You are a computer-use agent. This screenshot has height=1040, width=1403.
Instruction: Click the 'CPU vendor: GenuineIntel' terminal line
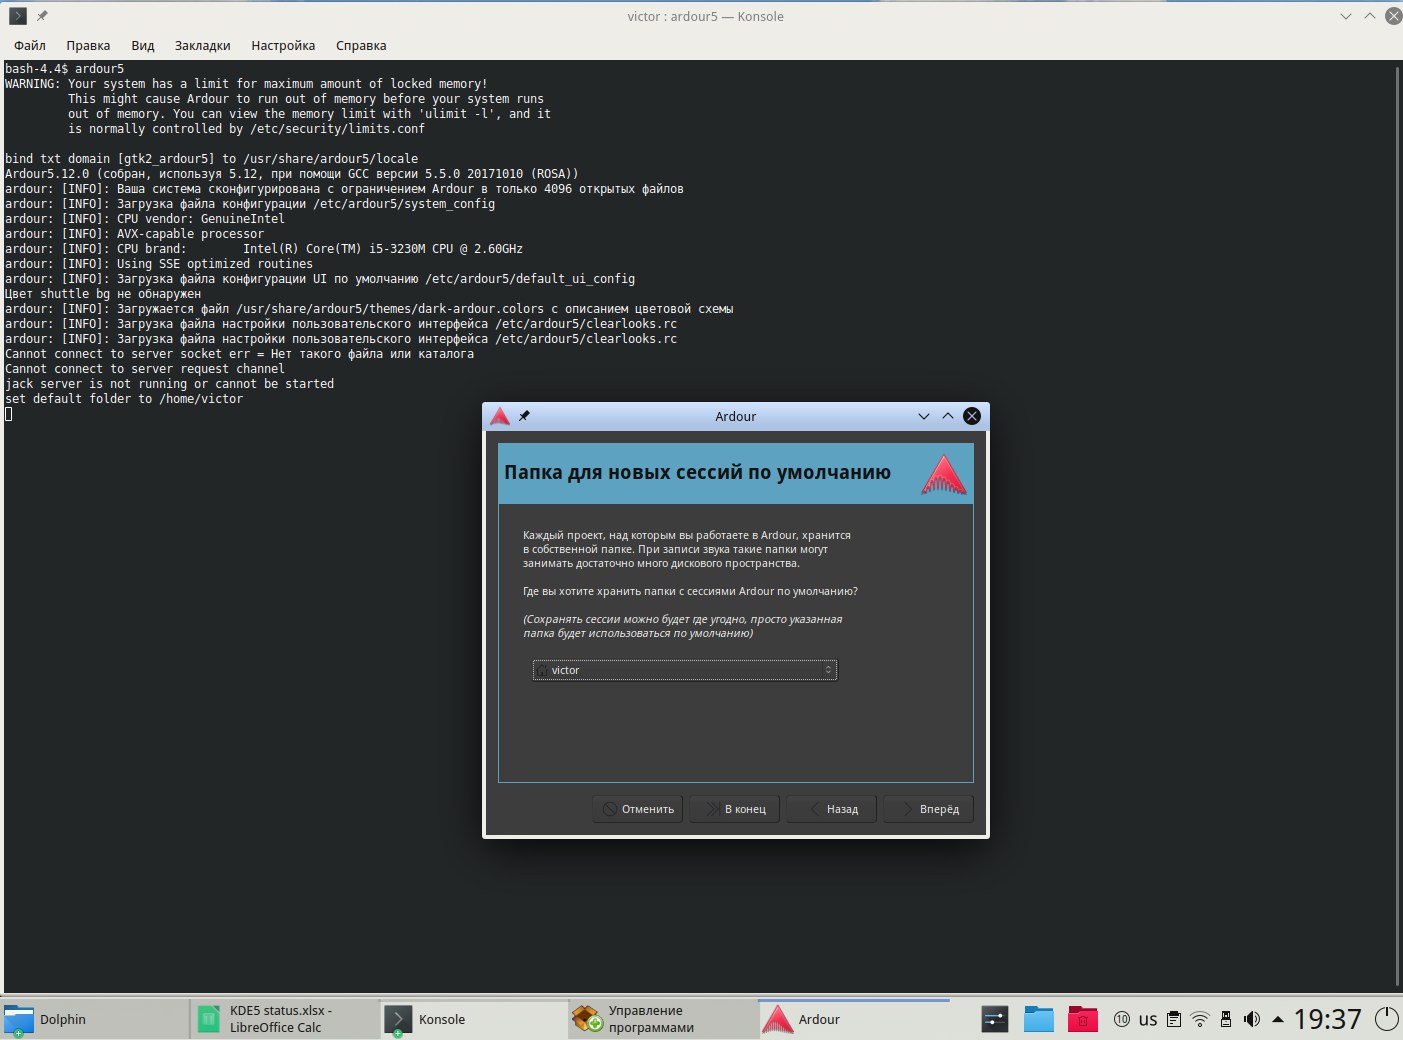(145, 219)
